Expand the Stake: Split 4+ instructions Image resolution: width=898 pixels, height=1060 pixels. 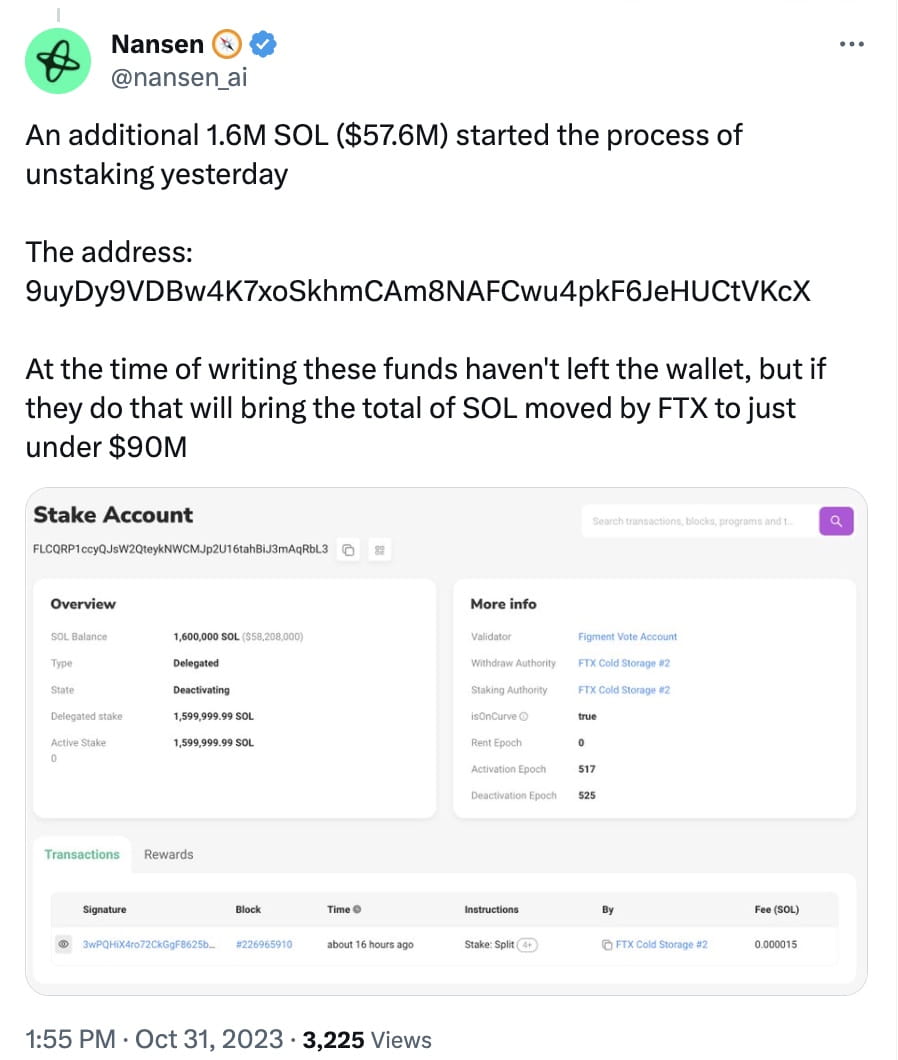tap(526, 944)
